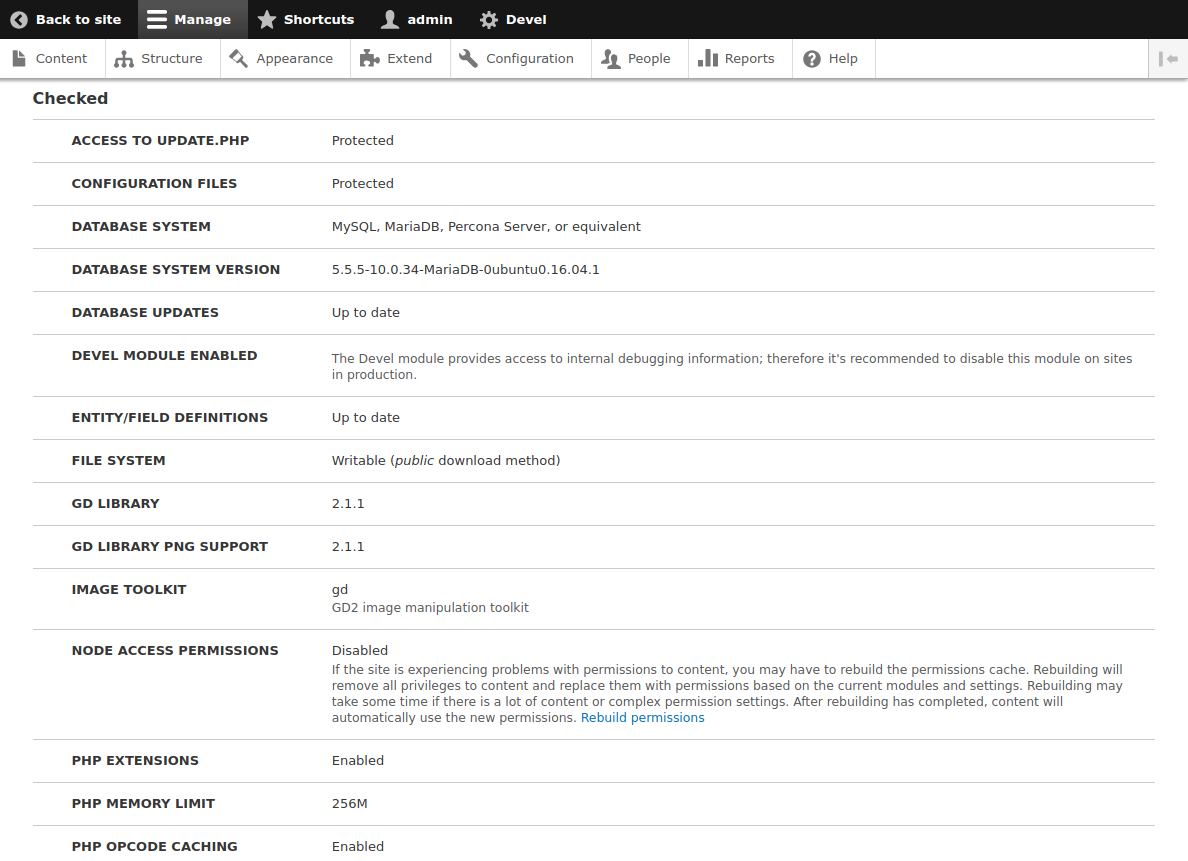Select the CONFIGURATION FILES row label
This screenshot has width=1188, height=861.
155,183
